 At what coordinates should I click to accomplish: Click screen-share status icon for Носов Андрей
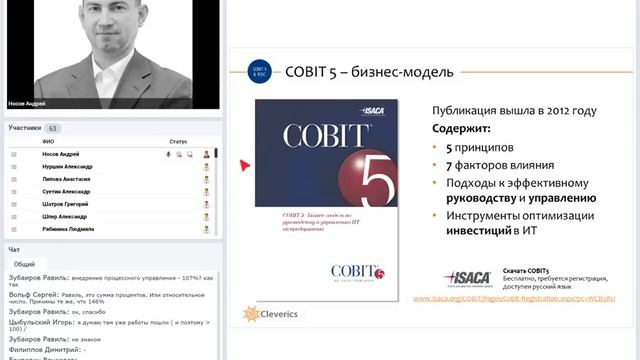tap(190, 154)
